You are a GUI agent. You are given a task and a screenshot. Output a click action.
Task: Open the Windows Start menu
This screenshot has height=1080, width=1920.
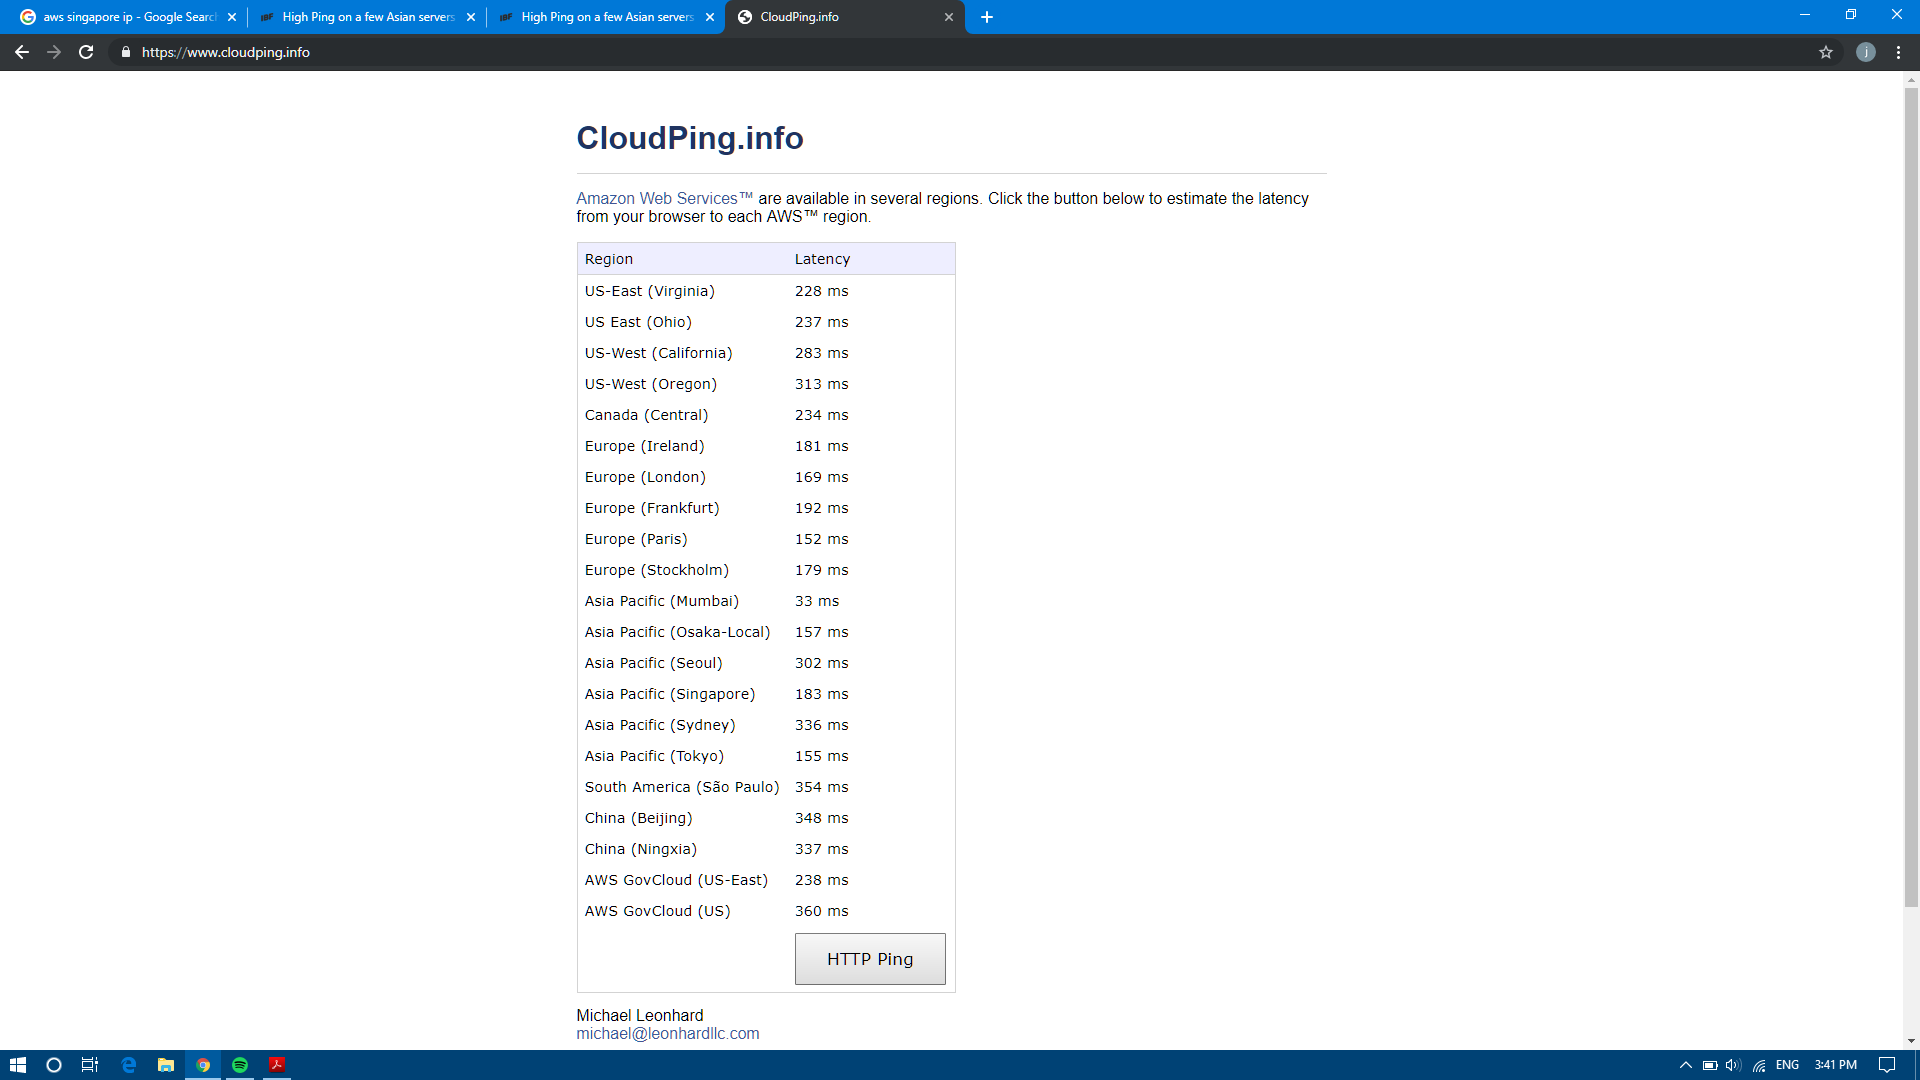pyautogui.click(x=18, y=1065)
